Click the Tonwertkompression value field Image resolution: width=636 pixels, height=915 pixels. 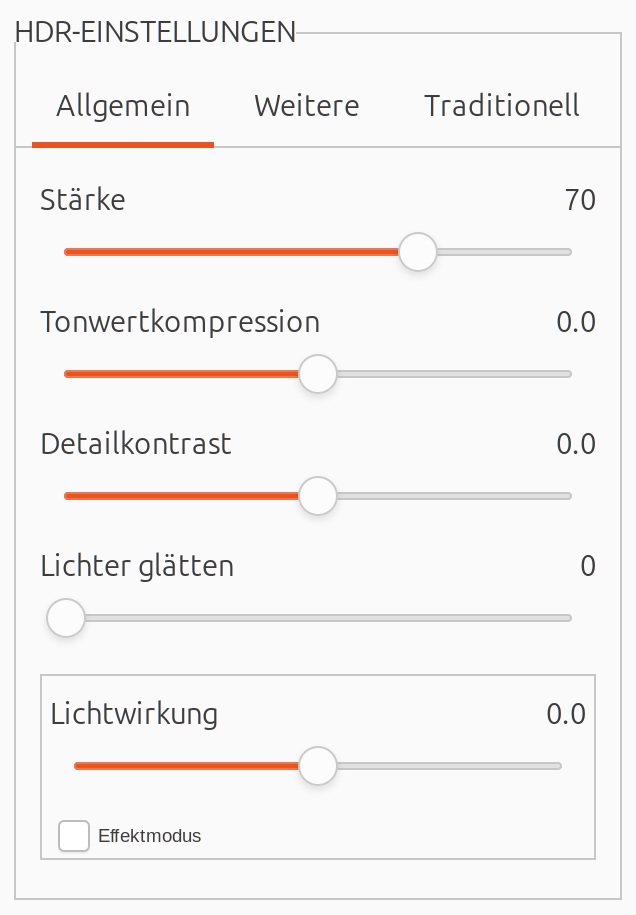576,322
